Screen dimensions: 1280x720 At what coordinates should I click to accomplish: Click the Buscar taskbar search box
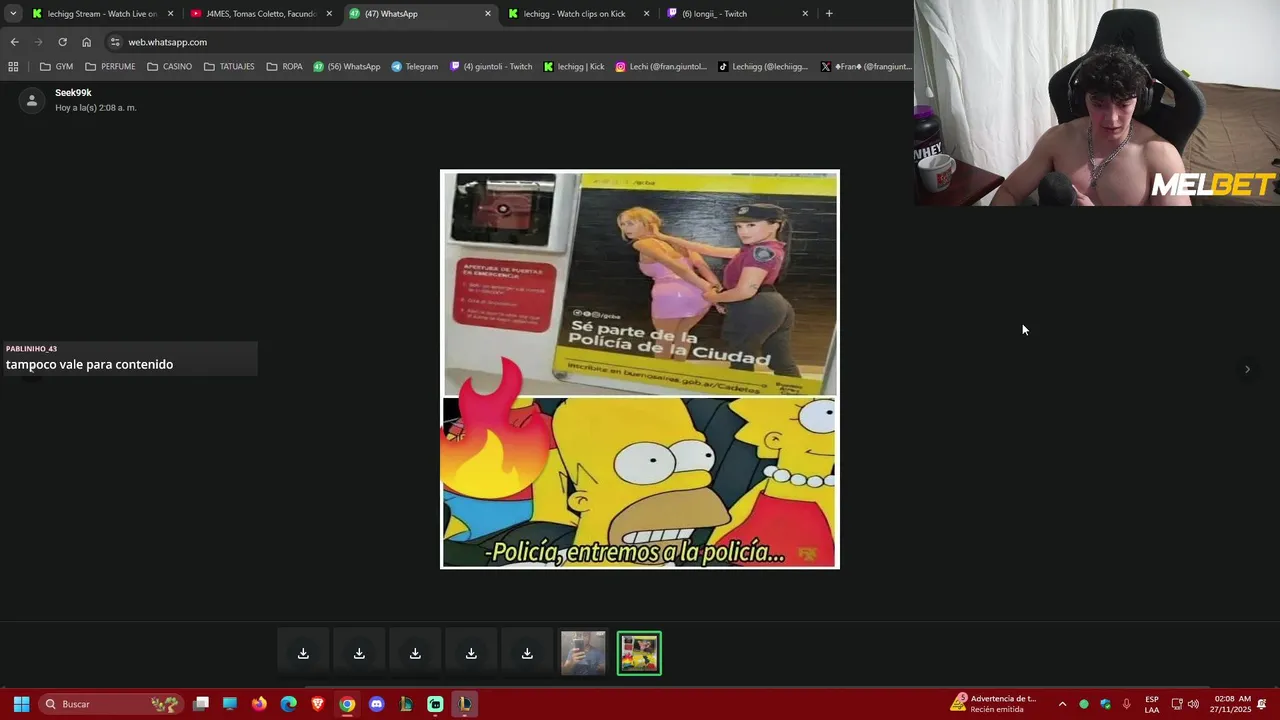coord(111,704)
